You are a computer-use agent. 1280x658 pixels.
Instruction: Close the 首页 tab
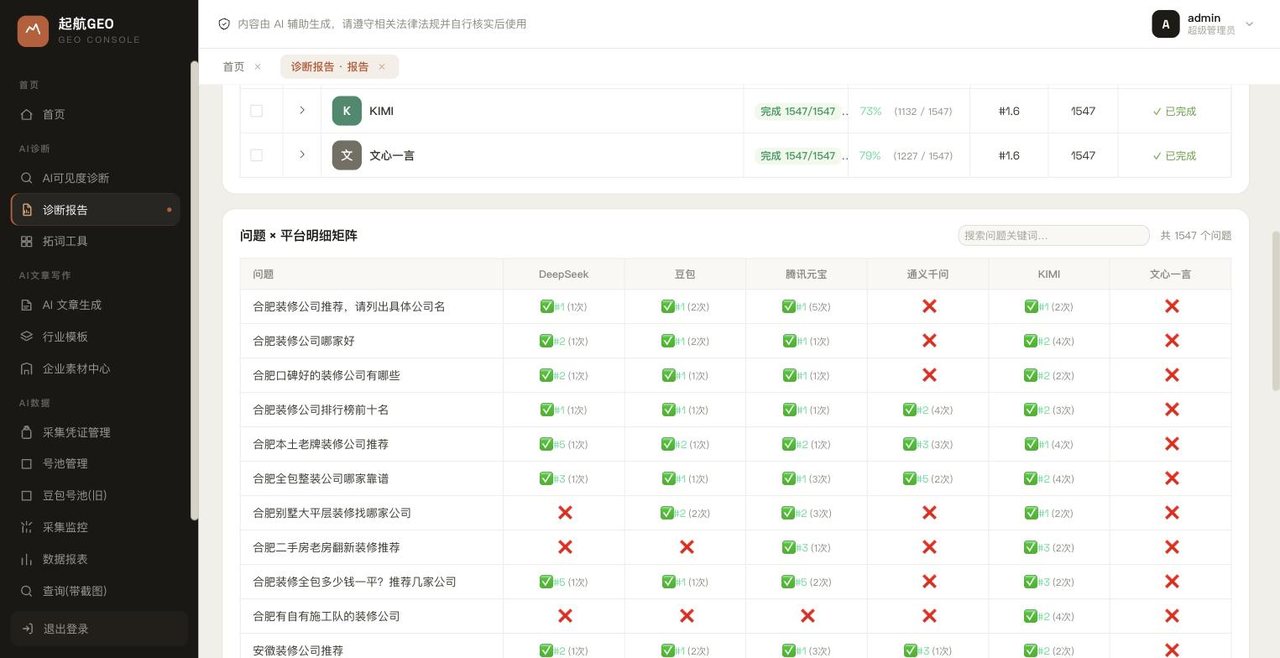258,67
